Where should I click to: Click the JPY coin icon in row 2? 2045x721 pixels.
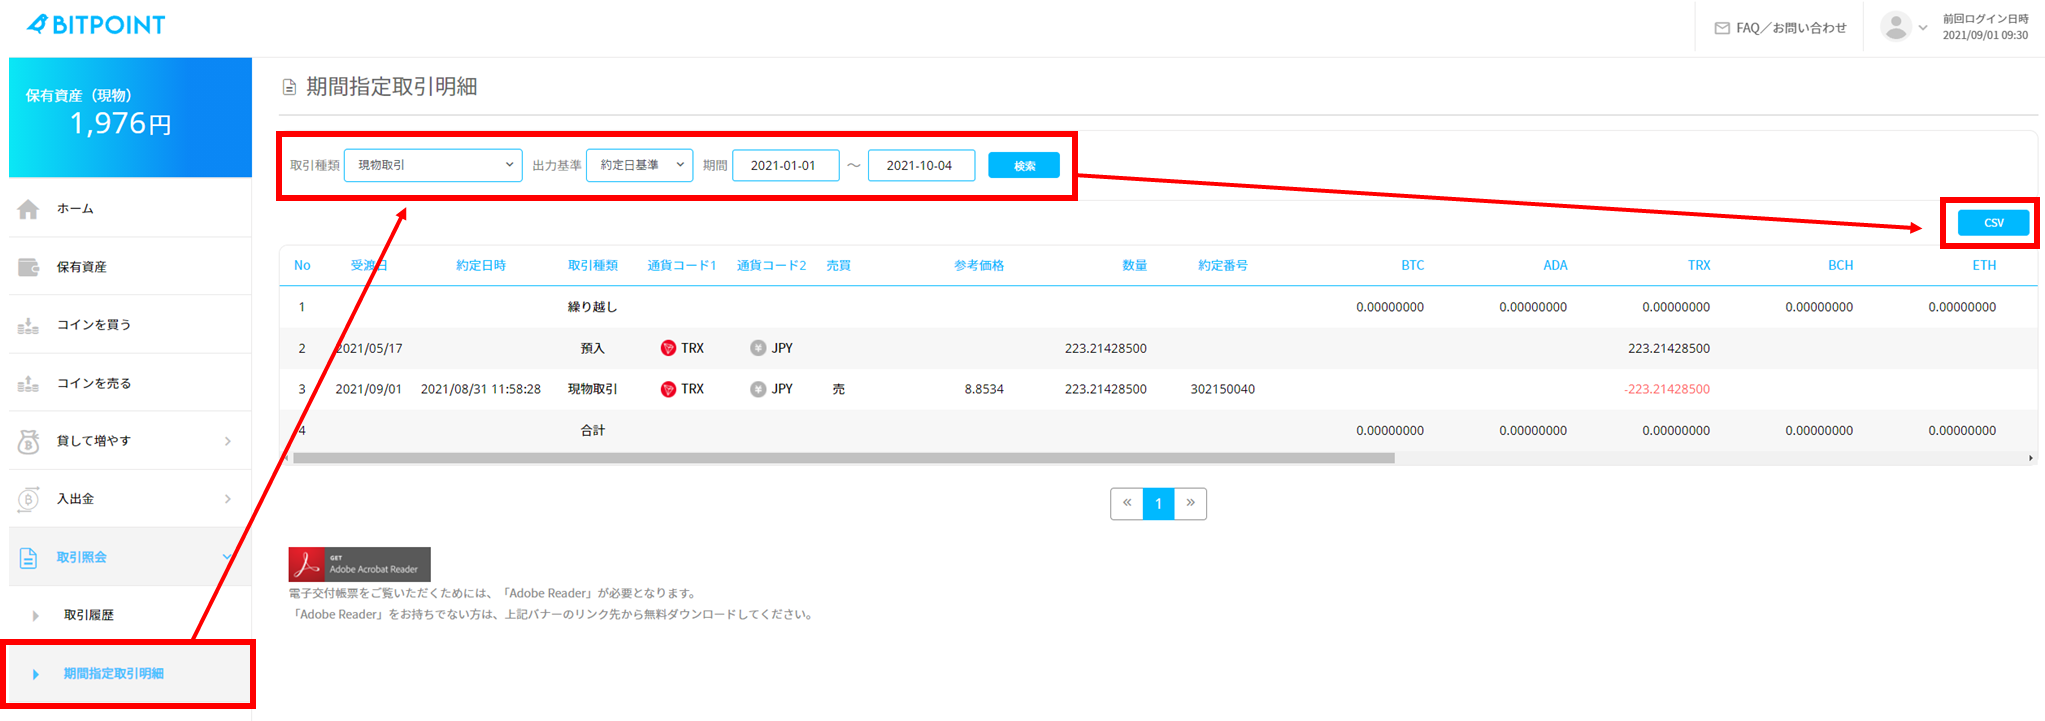(758, 348)
